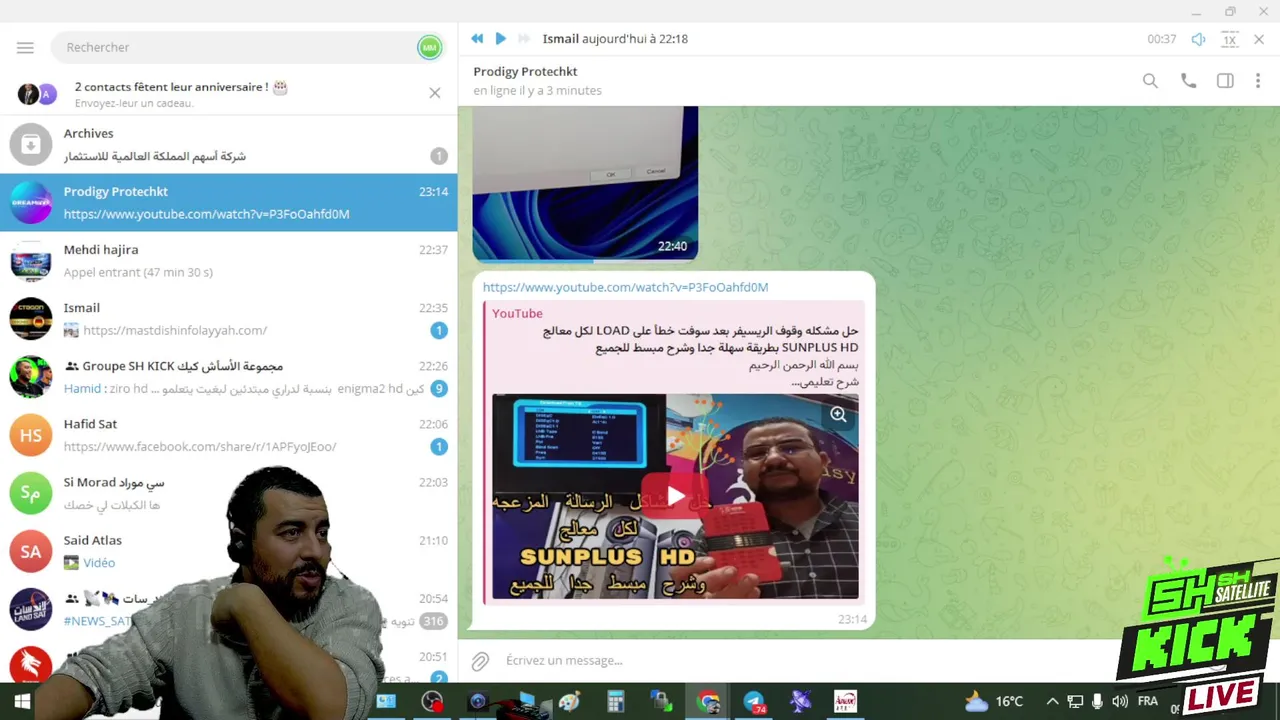The height and width of the screenshot is (720, 1280).
Task: Open Paint from the taskbar
Action: click(570, 702)
